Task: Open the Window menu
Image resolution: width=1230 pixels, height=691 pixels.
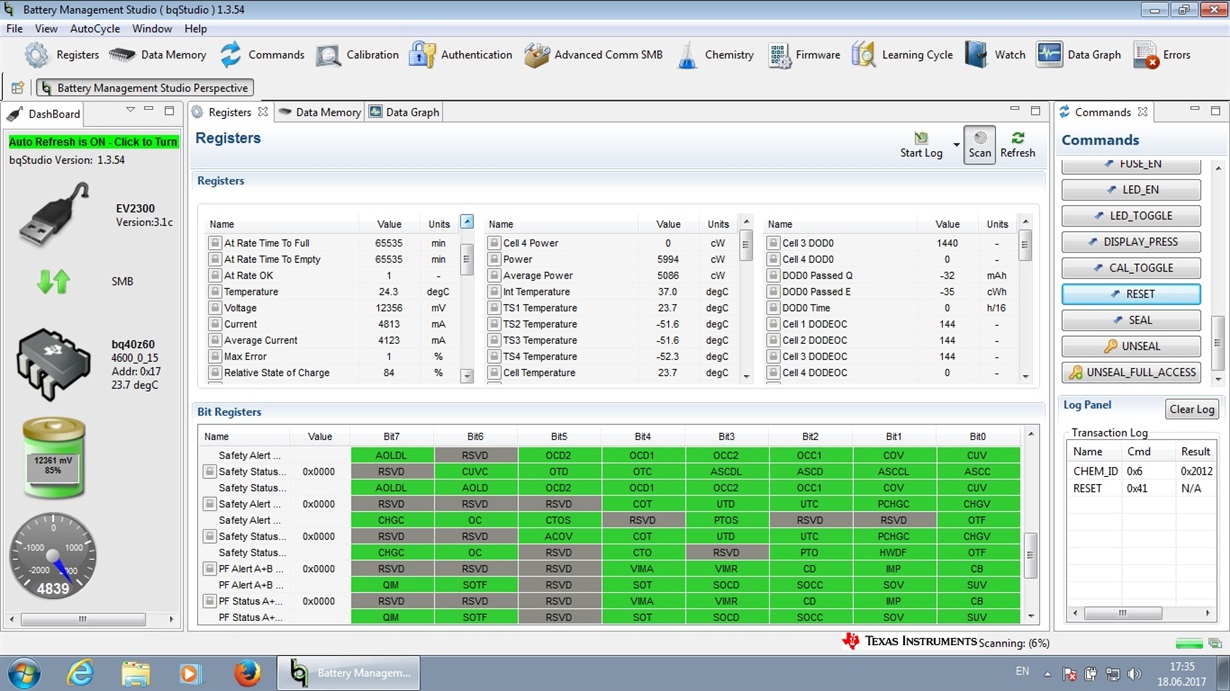Action: coord(152,29)
